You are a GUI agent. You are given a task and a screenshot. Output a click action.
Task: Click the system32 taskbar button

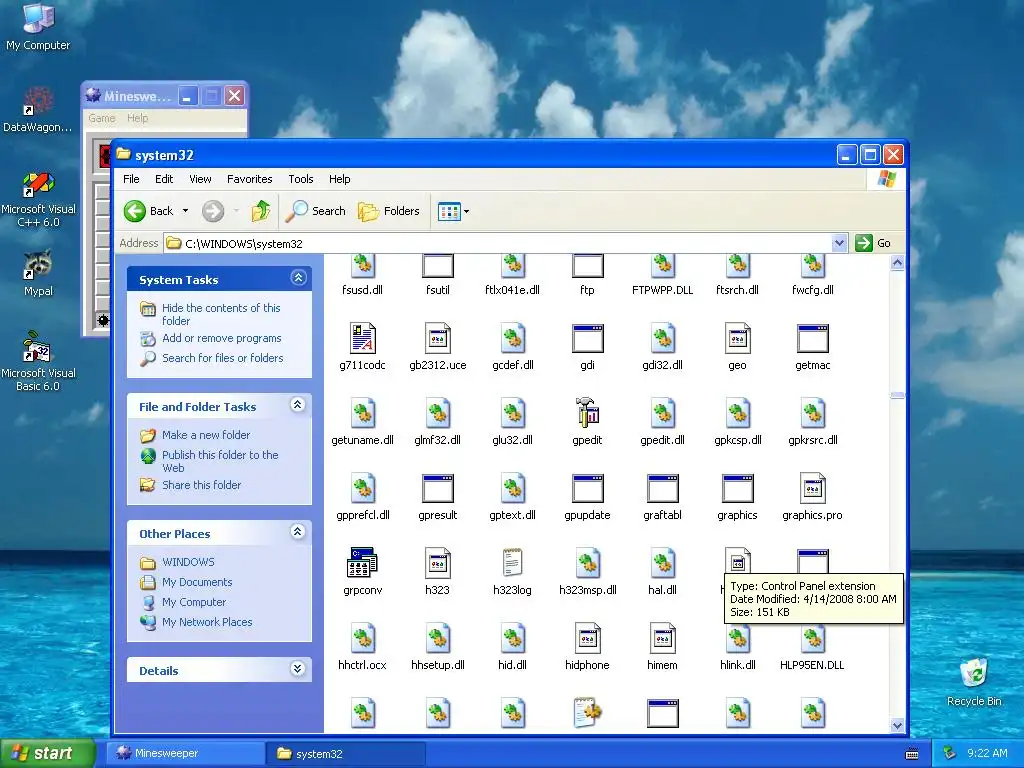click(346, 753)
